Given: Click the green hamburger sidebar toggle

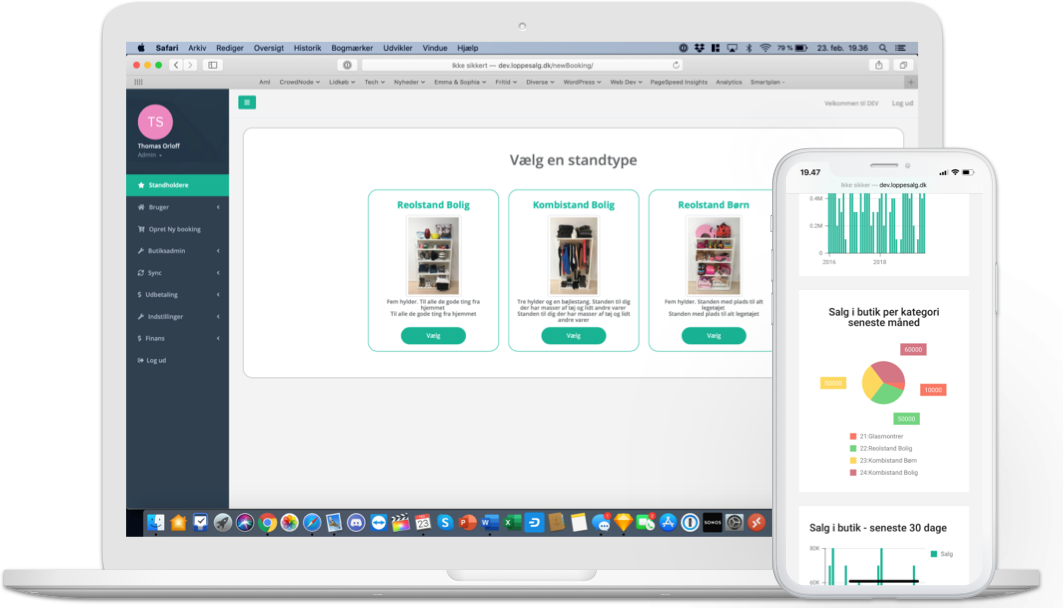Looking at the screenshot, I should click(247, 102).
